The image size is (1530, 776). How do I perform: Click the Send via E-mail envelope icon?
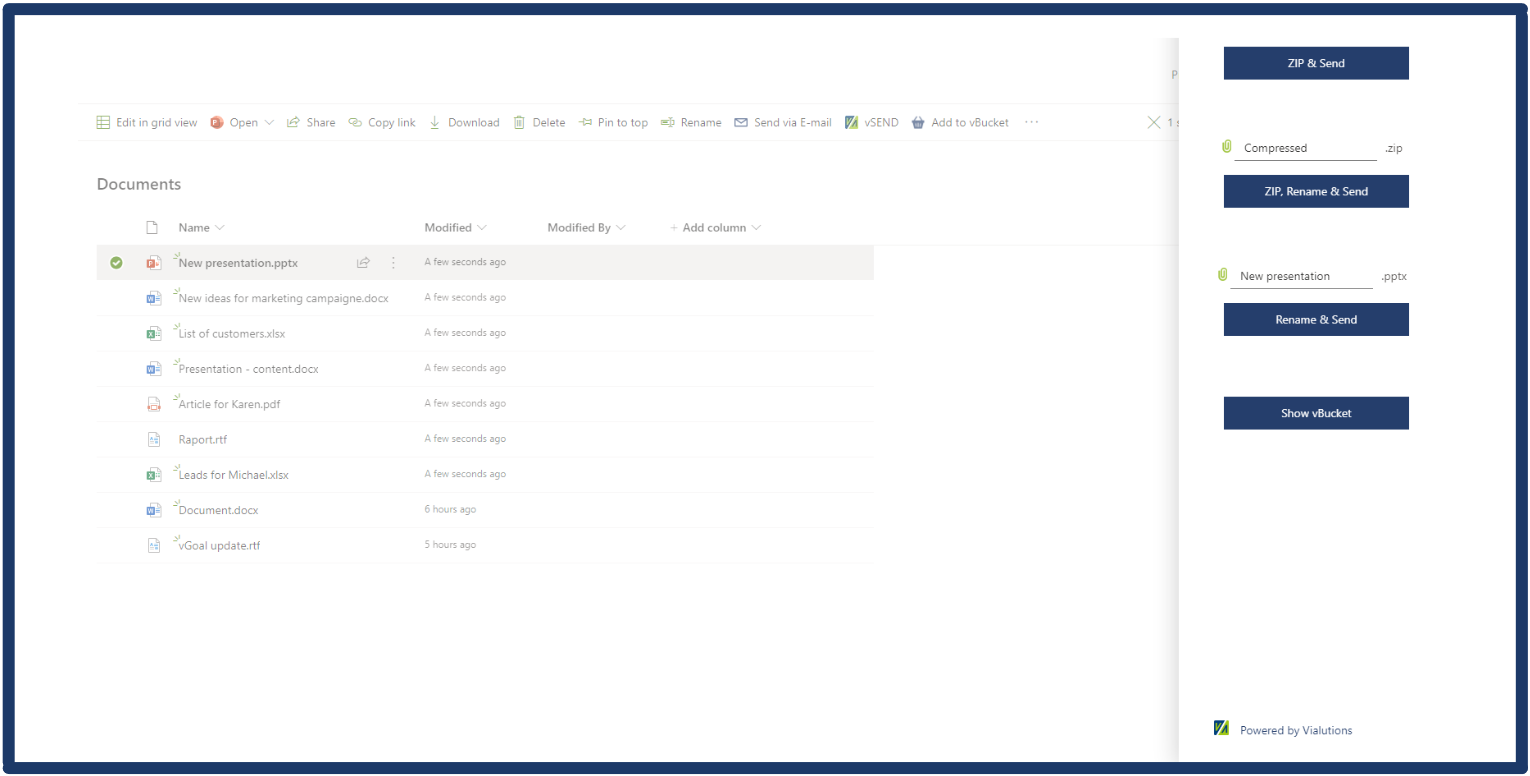pos(741,123)
